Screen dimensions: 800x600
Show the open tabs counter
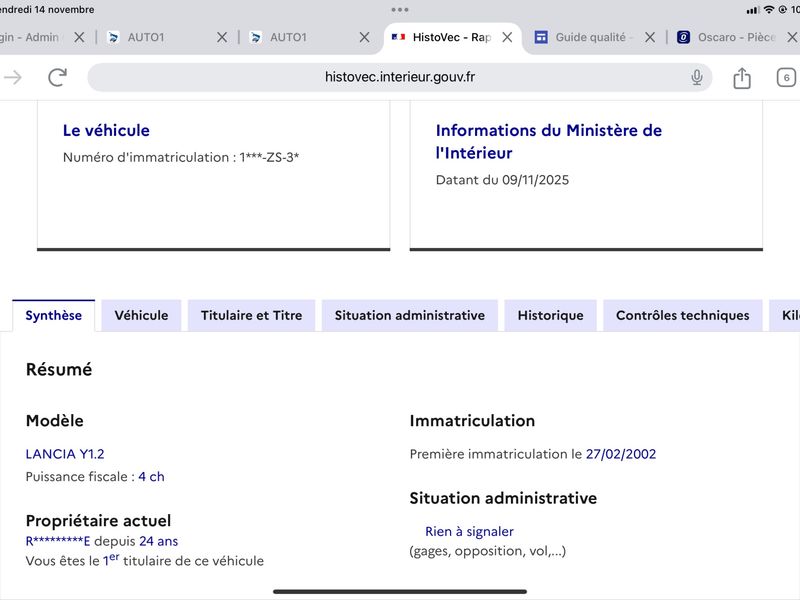[x=786, y=78]
